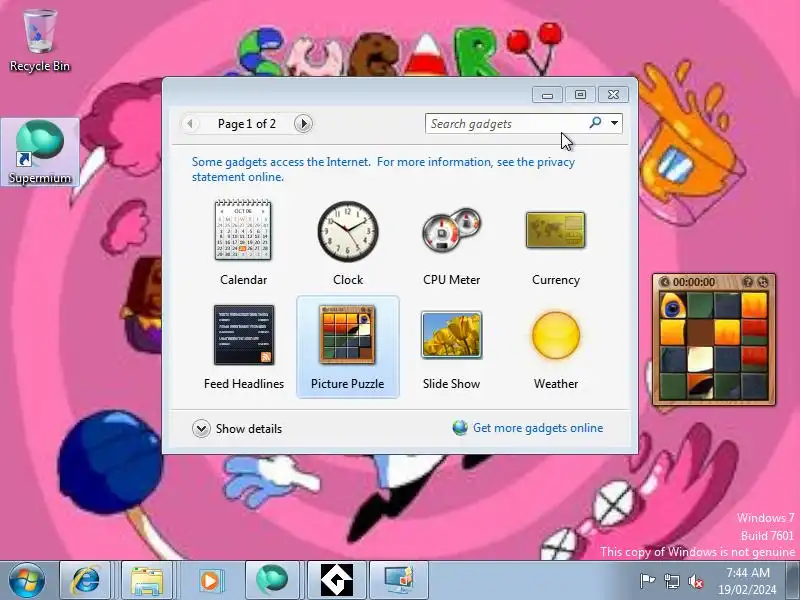800x600 pixels.
Task: Click the globe icon beside gadgets link
Action: coord(460,428)
